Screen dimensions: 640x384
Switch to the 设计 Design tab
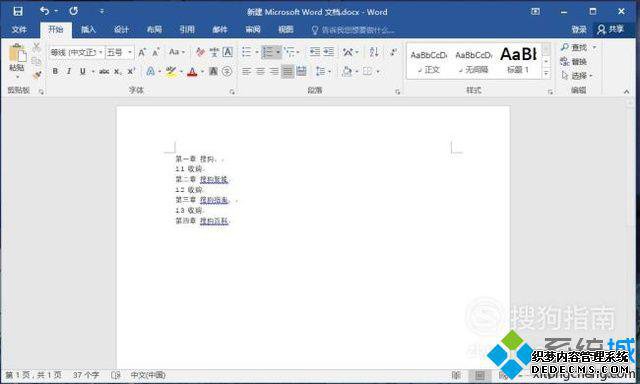pyautogui.click(x=121, y=29)
